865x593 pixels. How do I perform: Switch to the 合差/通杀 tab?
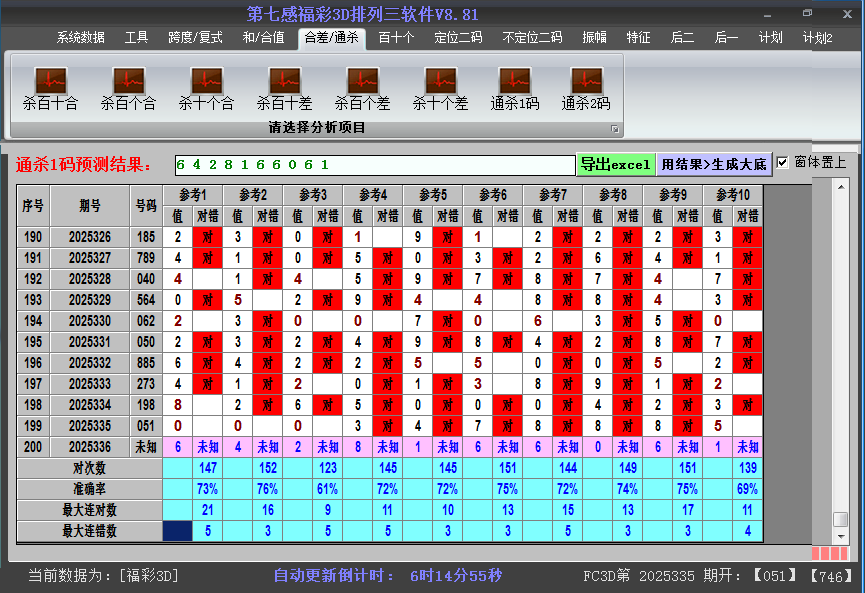tap(331, 38)
